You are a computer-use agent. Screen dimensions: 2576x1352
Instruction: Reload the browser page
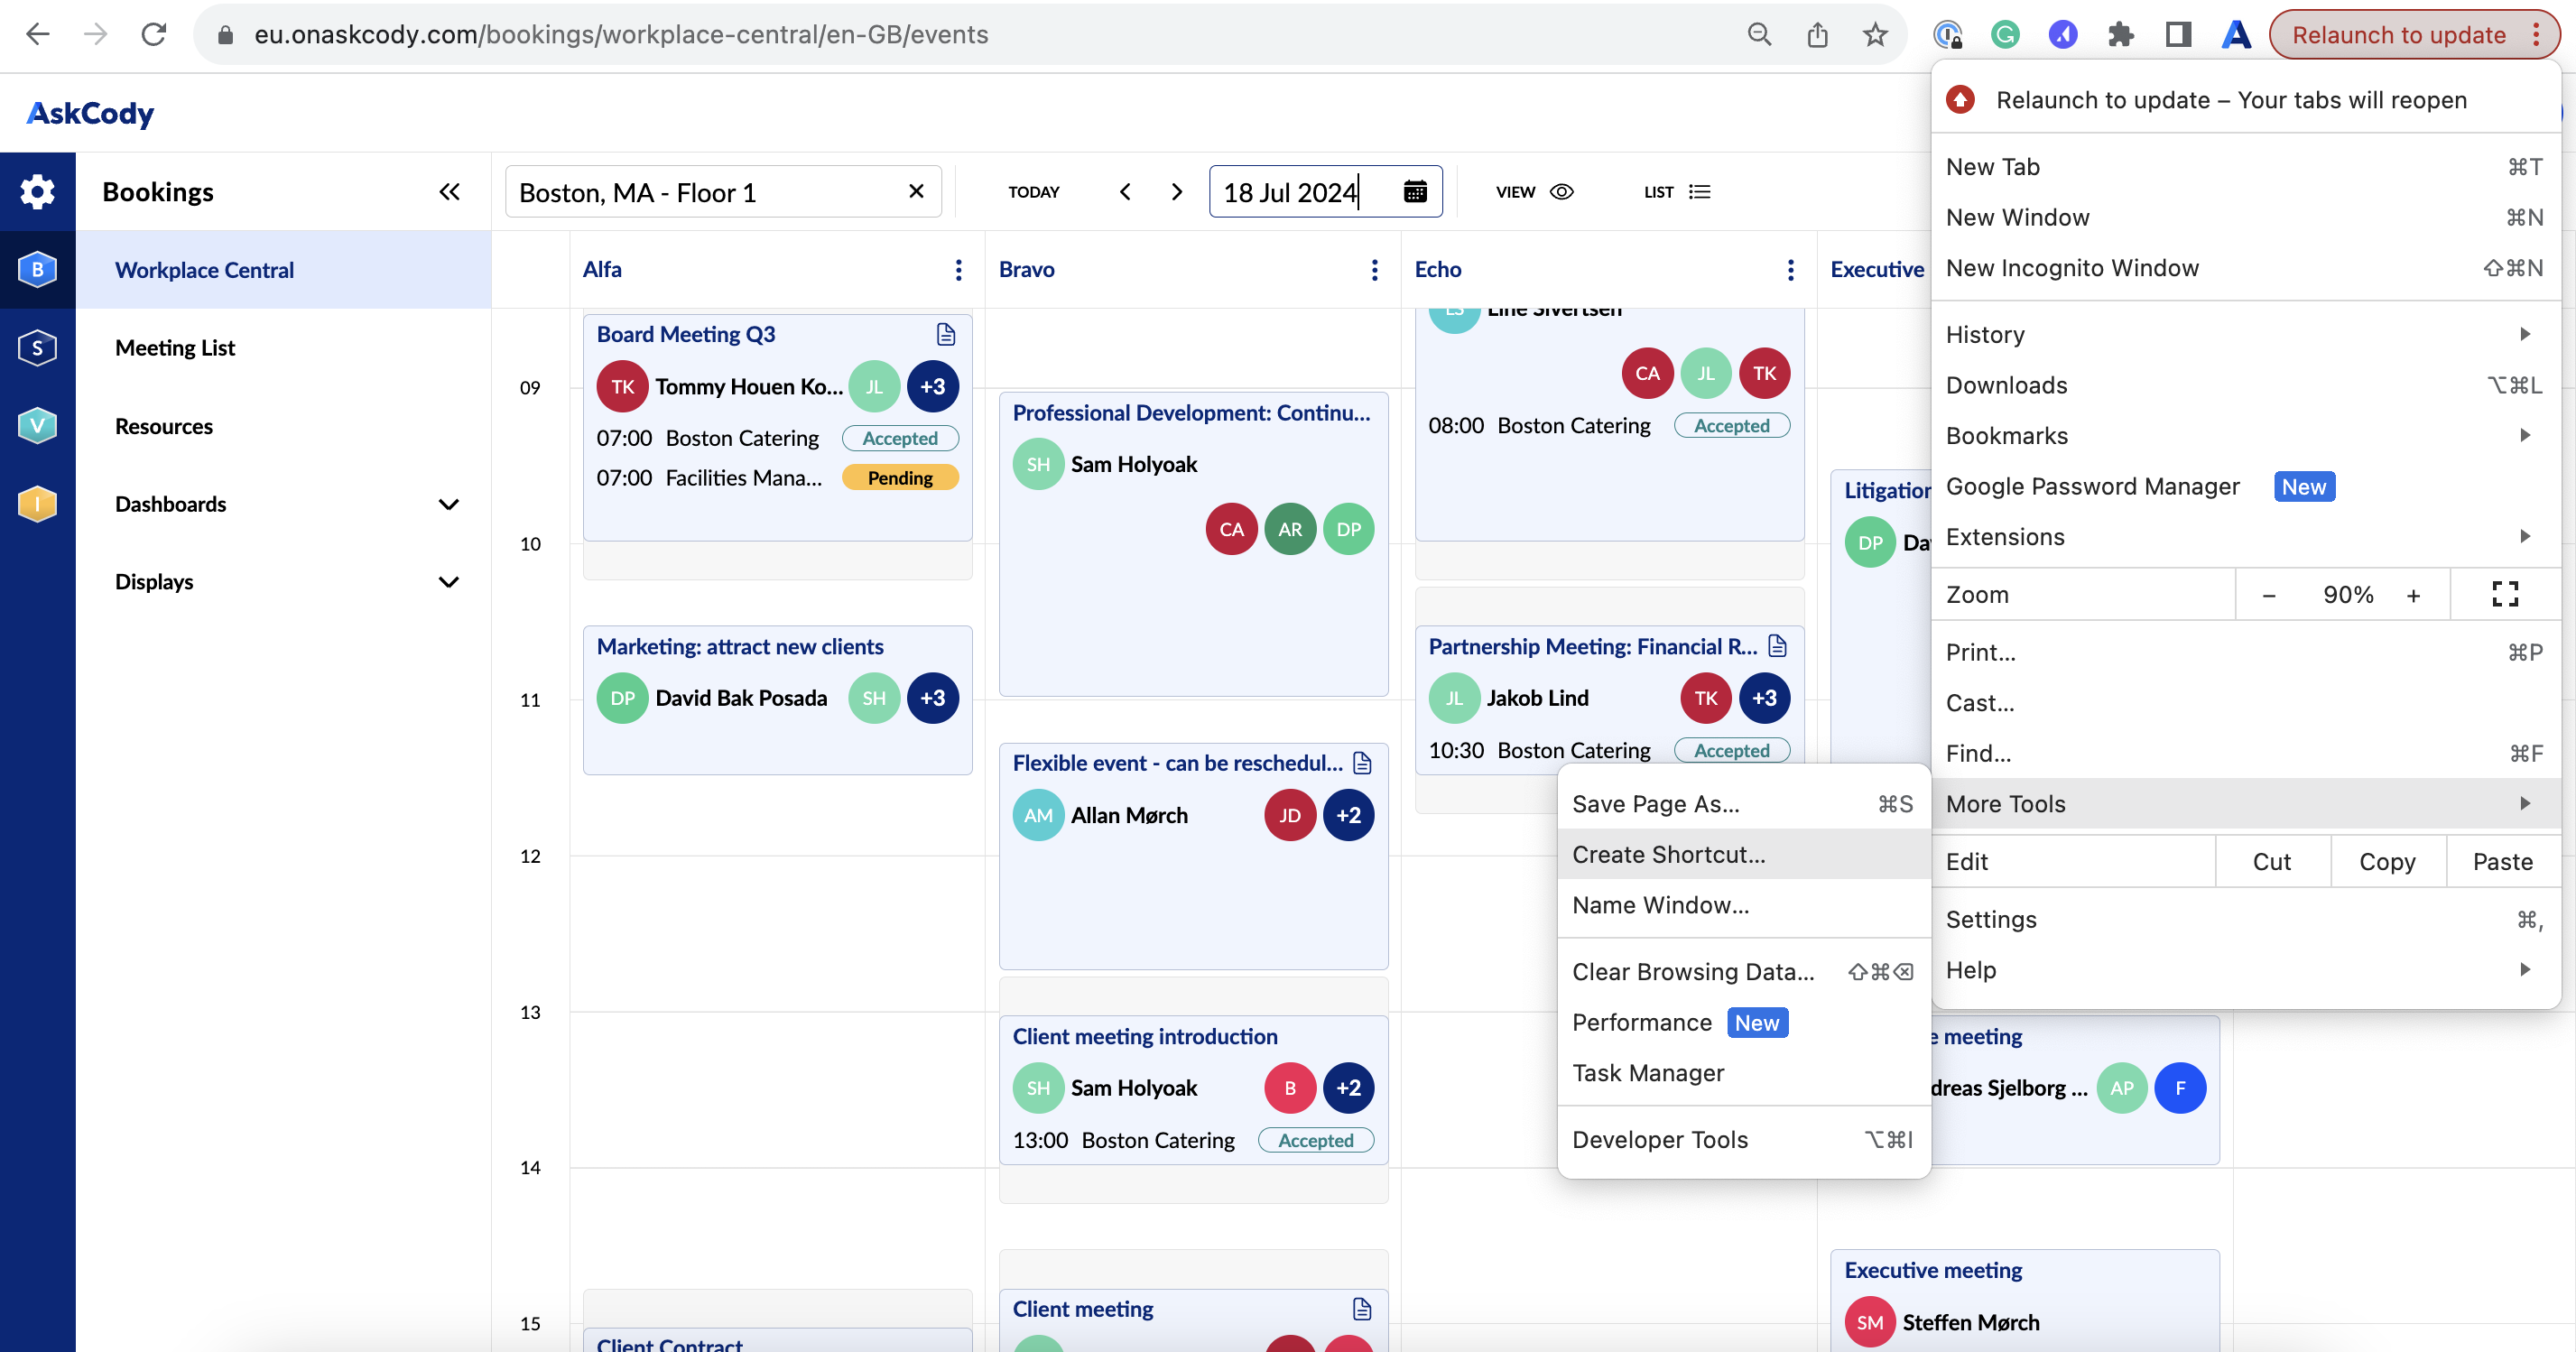point(153,34)
